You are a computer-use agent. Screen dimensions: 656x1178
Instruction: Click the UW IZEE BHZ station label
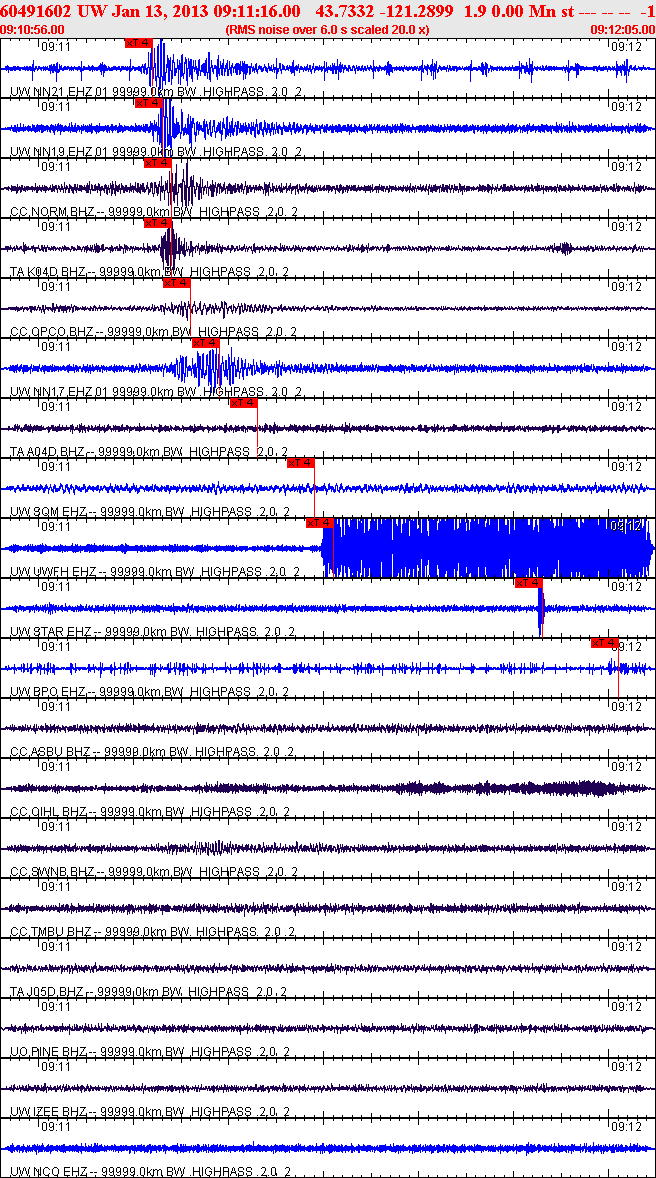(x=150, y=1113)
